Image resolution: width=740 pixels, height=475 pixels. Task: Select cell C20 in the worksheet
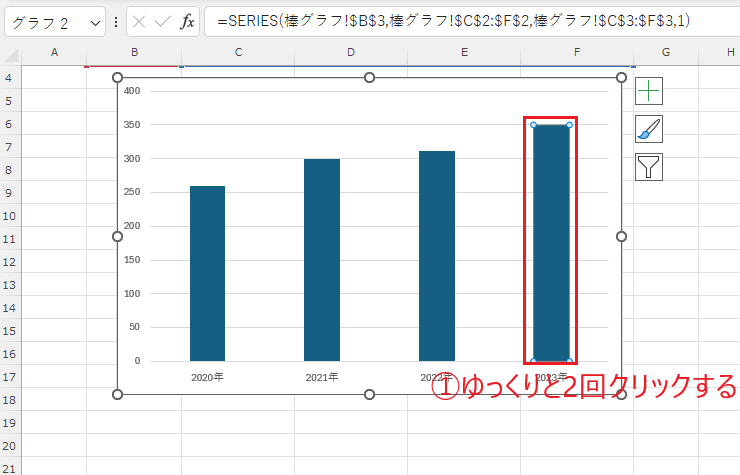pyautogui.click(x=238, y=445)
